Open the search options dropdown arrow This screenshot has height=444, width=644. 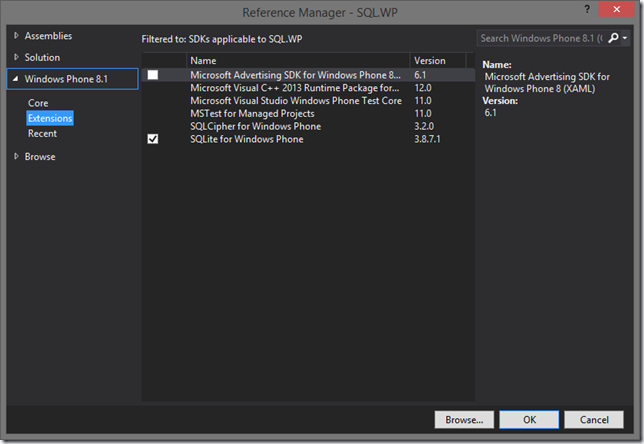(x=625, y=38)
